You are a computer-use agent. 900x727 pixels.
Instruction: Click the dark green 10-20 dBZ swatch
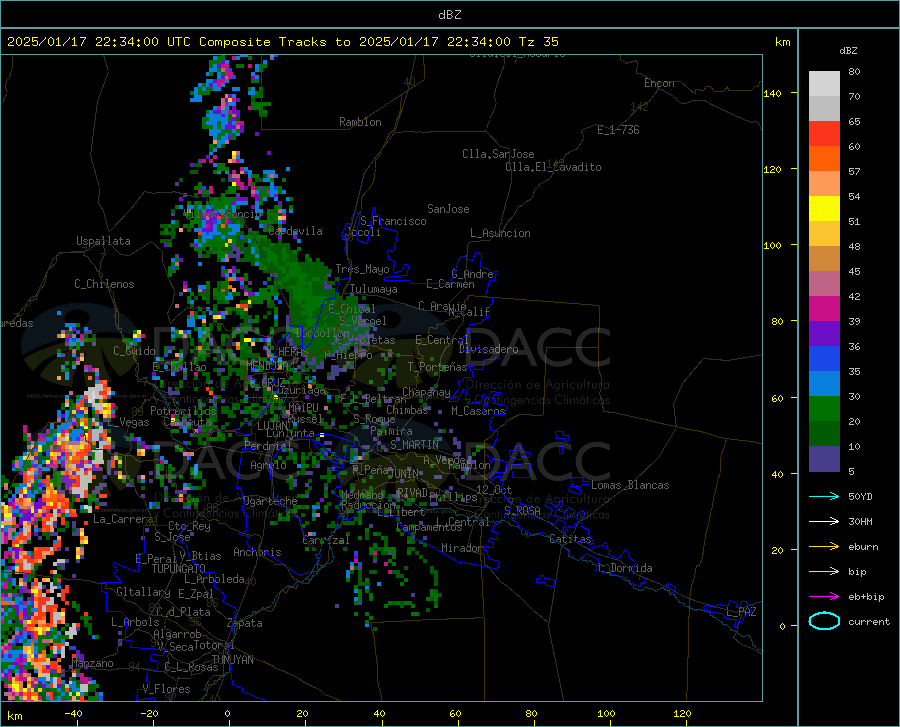click(x=824, y=434)
